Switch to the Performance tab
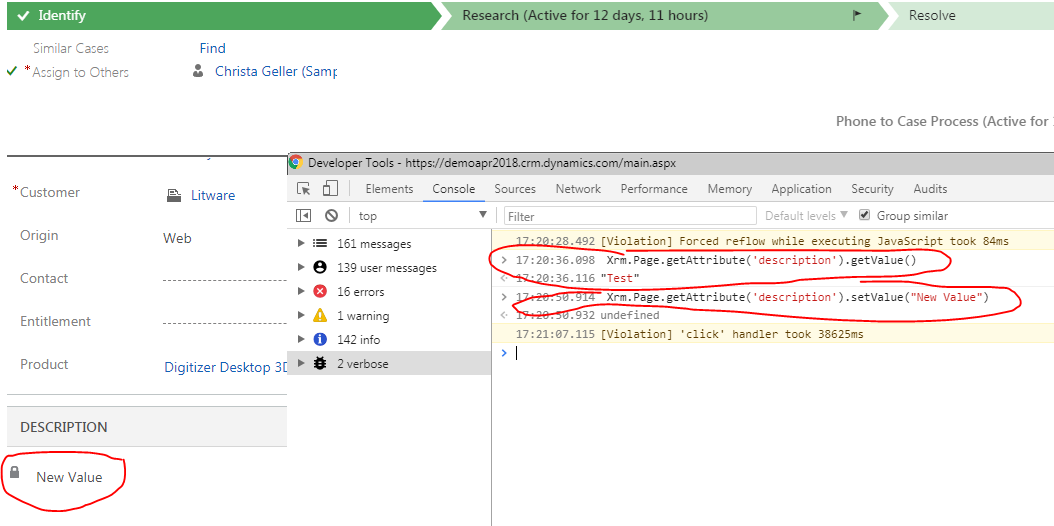This screenshot has height=526, width=1054. tap(654, 189)
